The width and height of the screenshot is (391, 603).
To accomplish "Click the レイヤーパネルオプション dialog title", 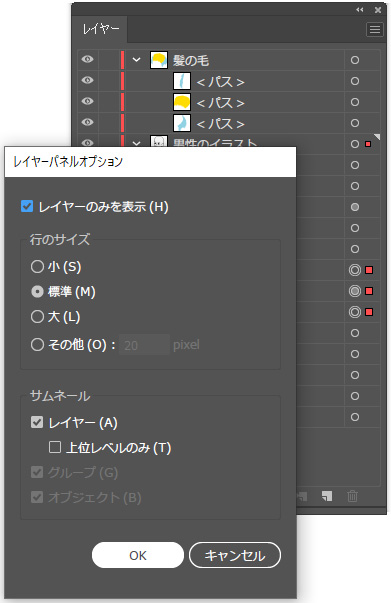I will click(68, 161).
